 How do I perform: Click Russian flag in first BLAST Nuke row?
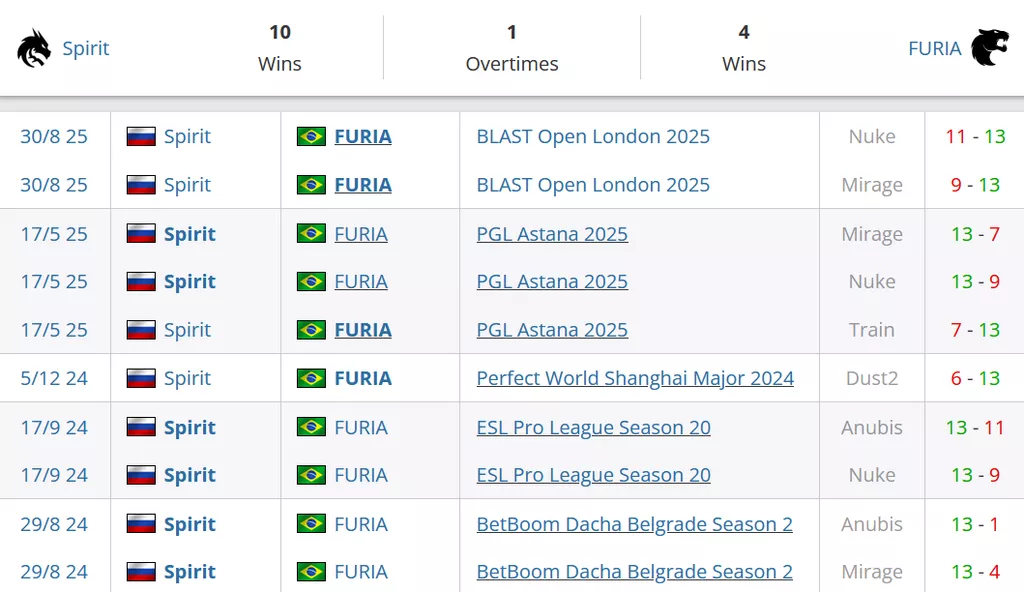(141, 137)
